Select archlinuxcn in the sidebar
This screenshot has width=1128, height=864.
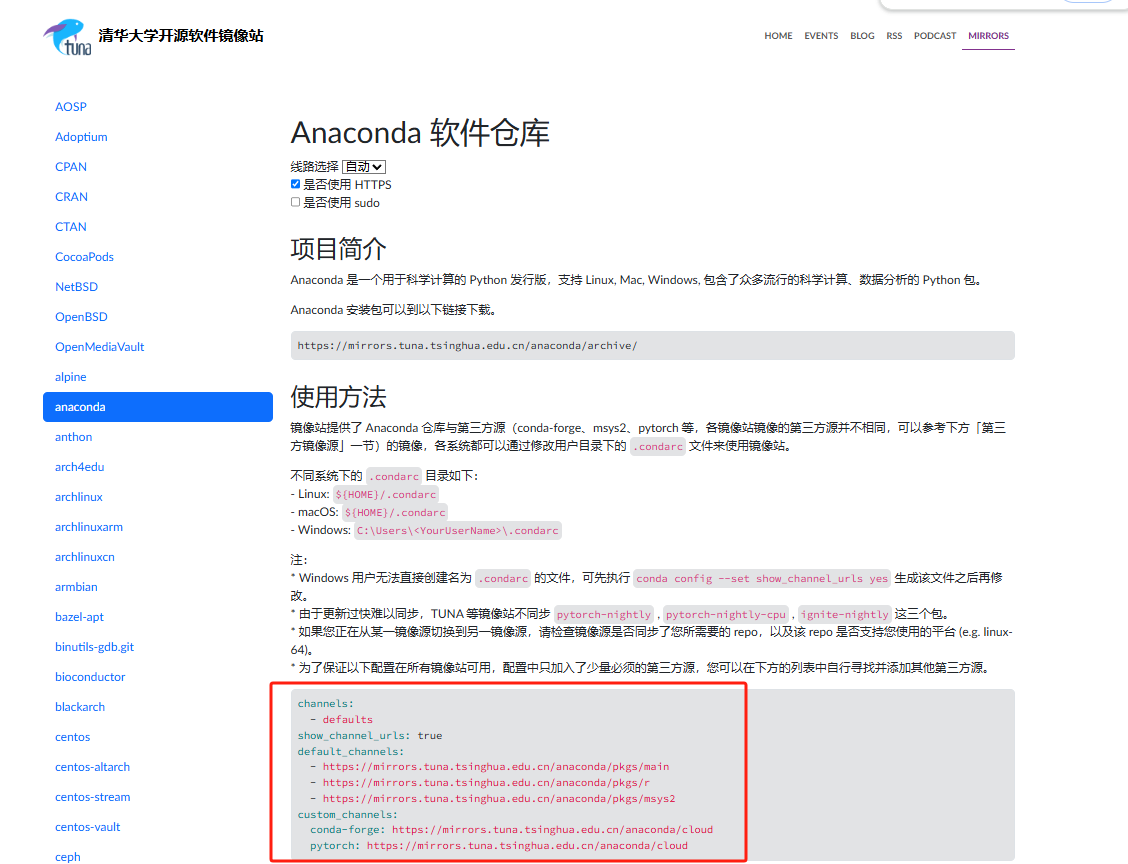[84, 558]
